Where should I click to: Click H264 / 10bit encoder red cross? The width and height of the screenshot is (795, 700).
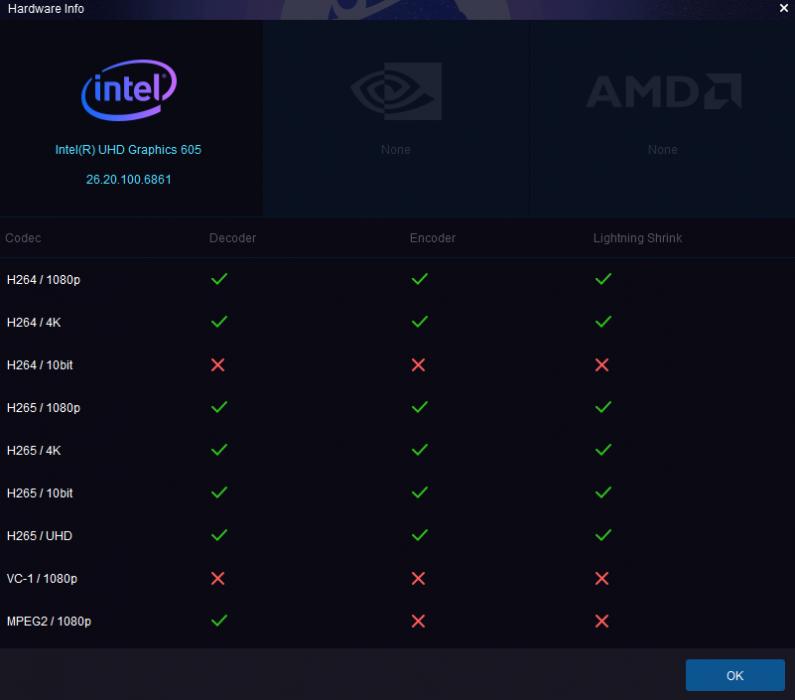click(418, 364)
